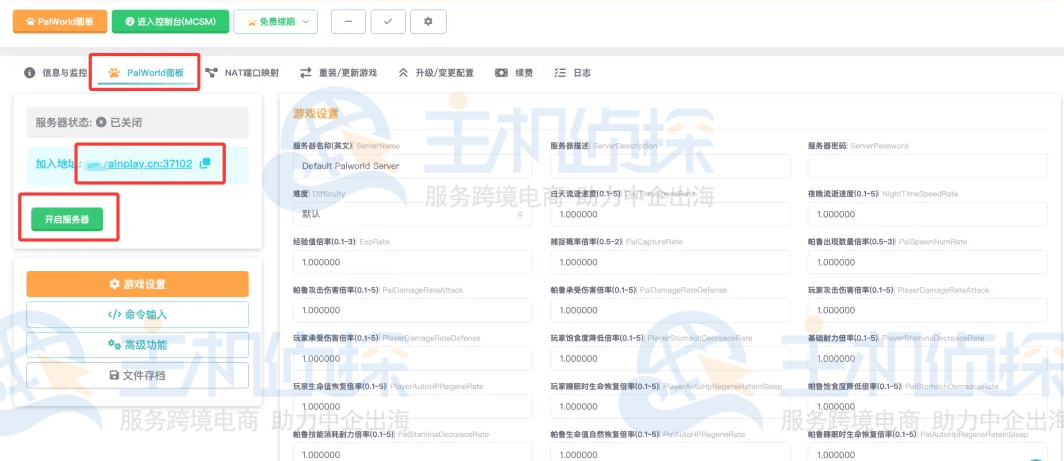Click the PlayerAutoHPRegeneRate input field
Image resolution: width=1064 pixels, height=461 pixels.
(x=413, y=407)
